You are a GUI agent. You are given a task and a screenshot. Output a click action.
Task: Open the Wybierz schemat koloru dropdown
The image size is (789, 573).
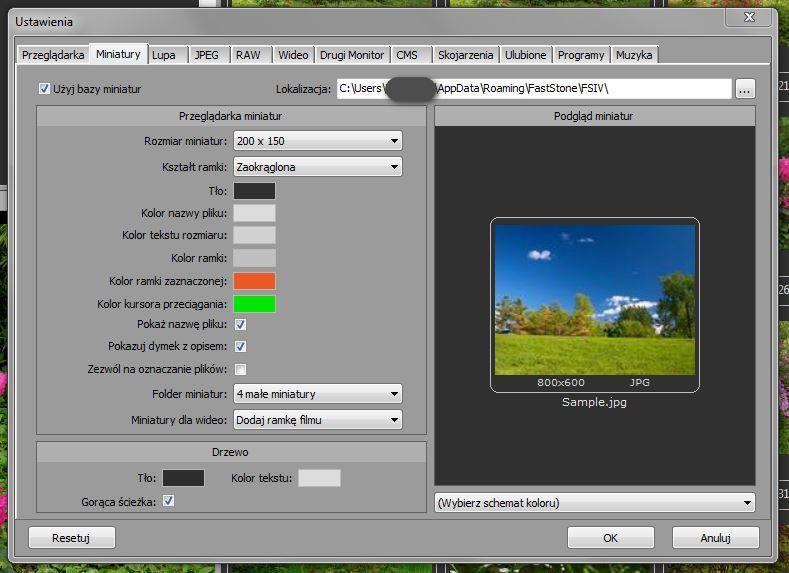[x=595, y=503]
